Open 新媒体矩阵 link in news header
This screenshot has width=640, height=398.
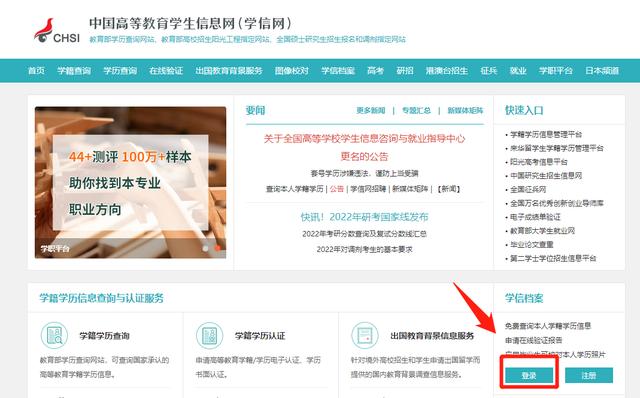(465, 110)
